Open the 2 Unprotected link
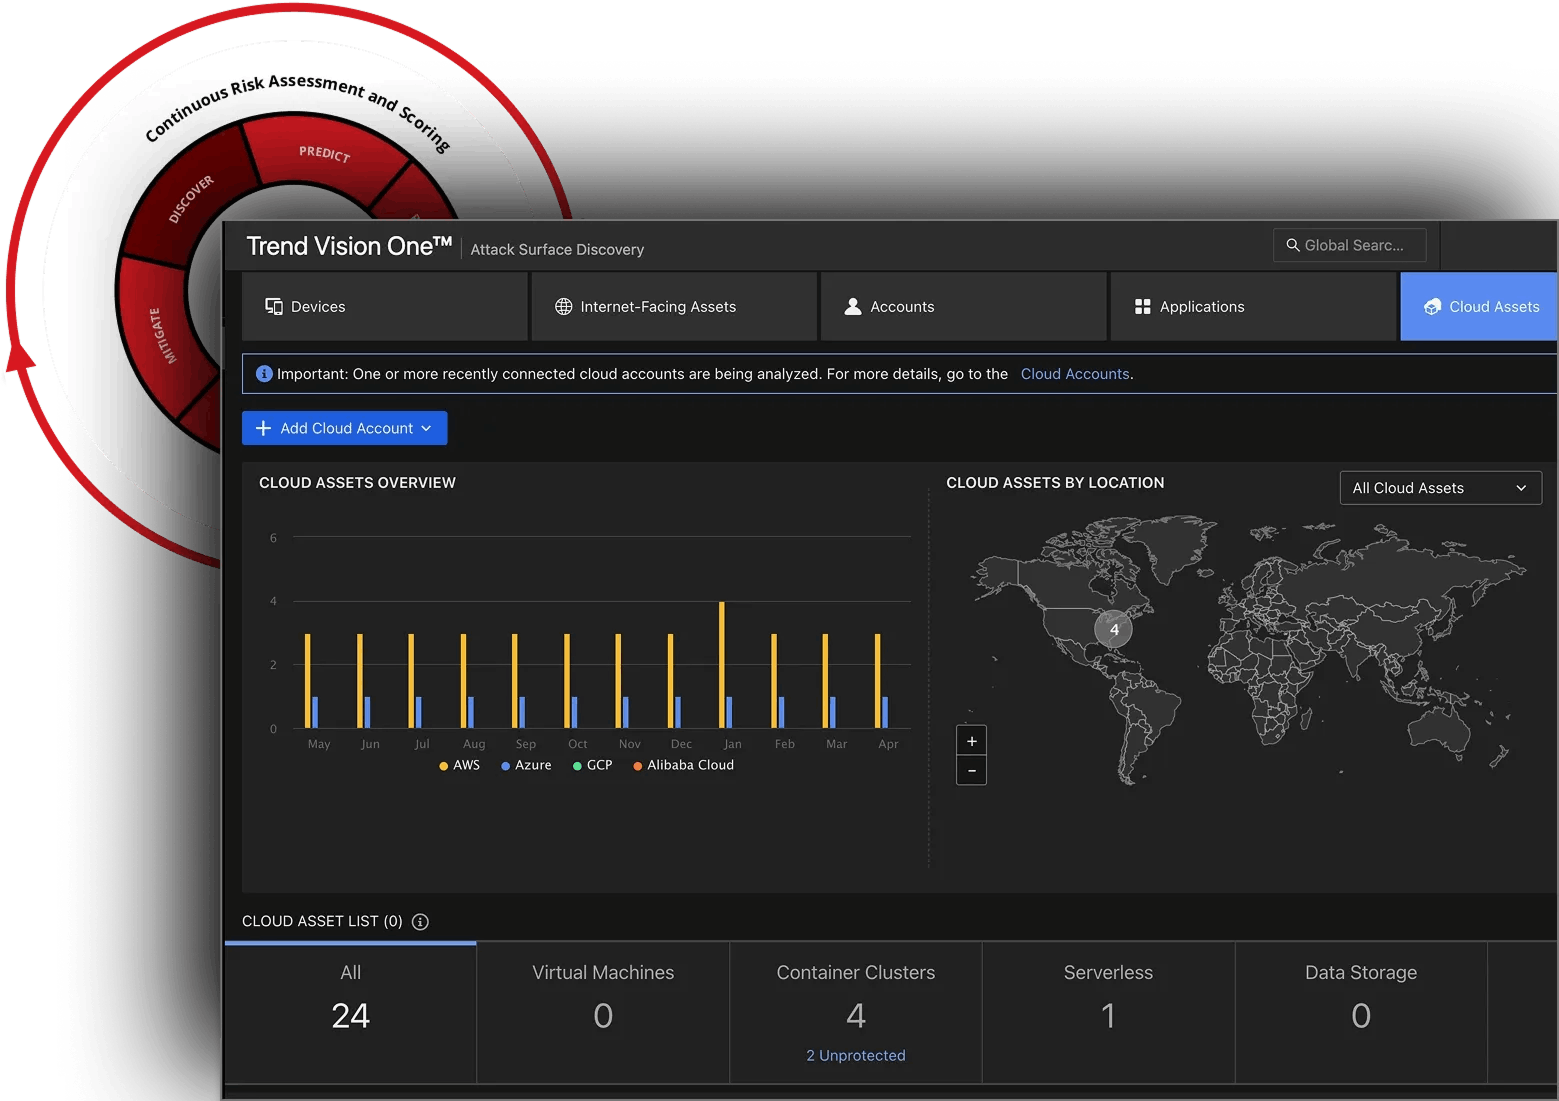The width and height of the screenshot is (1559, 1101). (856, 1056)
